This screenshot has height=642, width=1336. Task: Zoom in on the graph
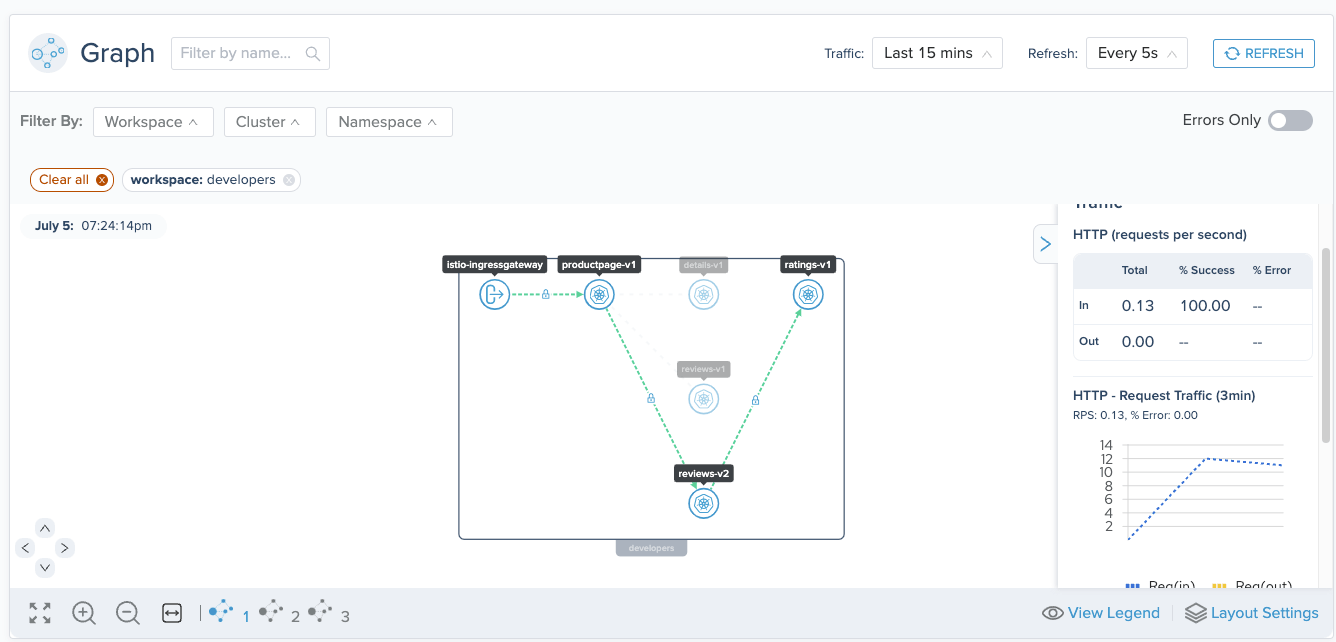click(84, 612)
